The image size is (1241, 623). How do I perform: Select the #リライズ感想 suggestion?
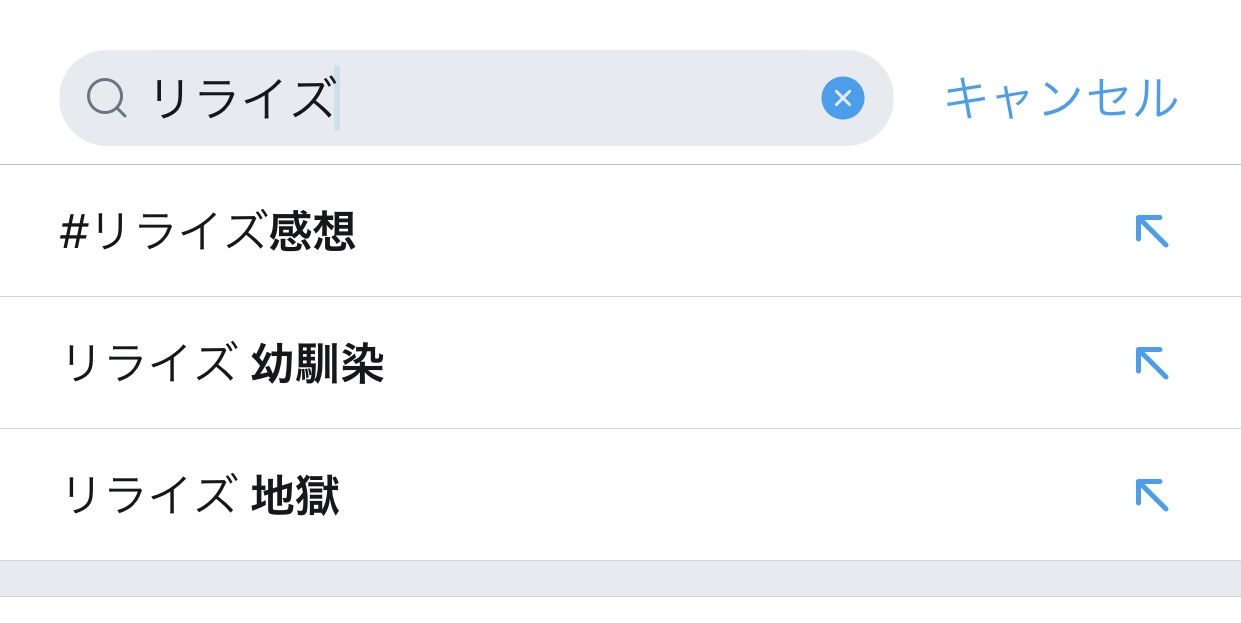[207, 231]
